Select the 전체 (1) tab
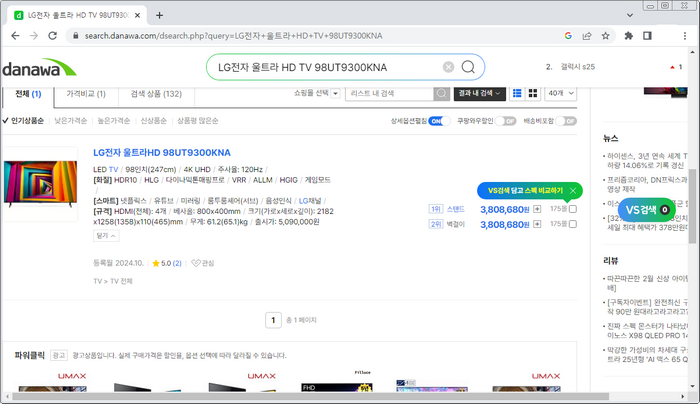The width and height of the screenshot is (700, 404). pyautogui.click(x=28, y=94)
